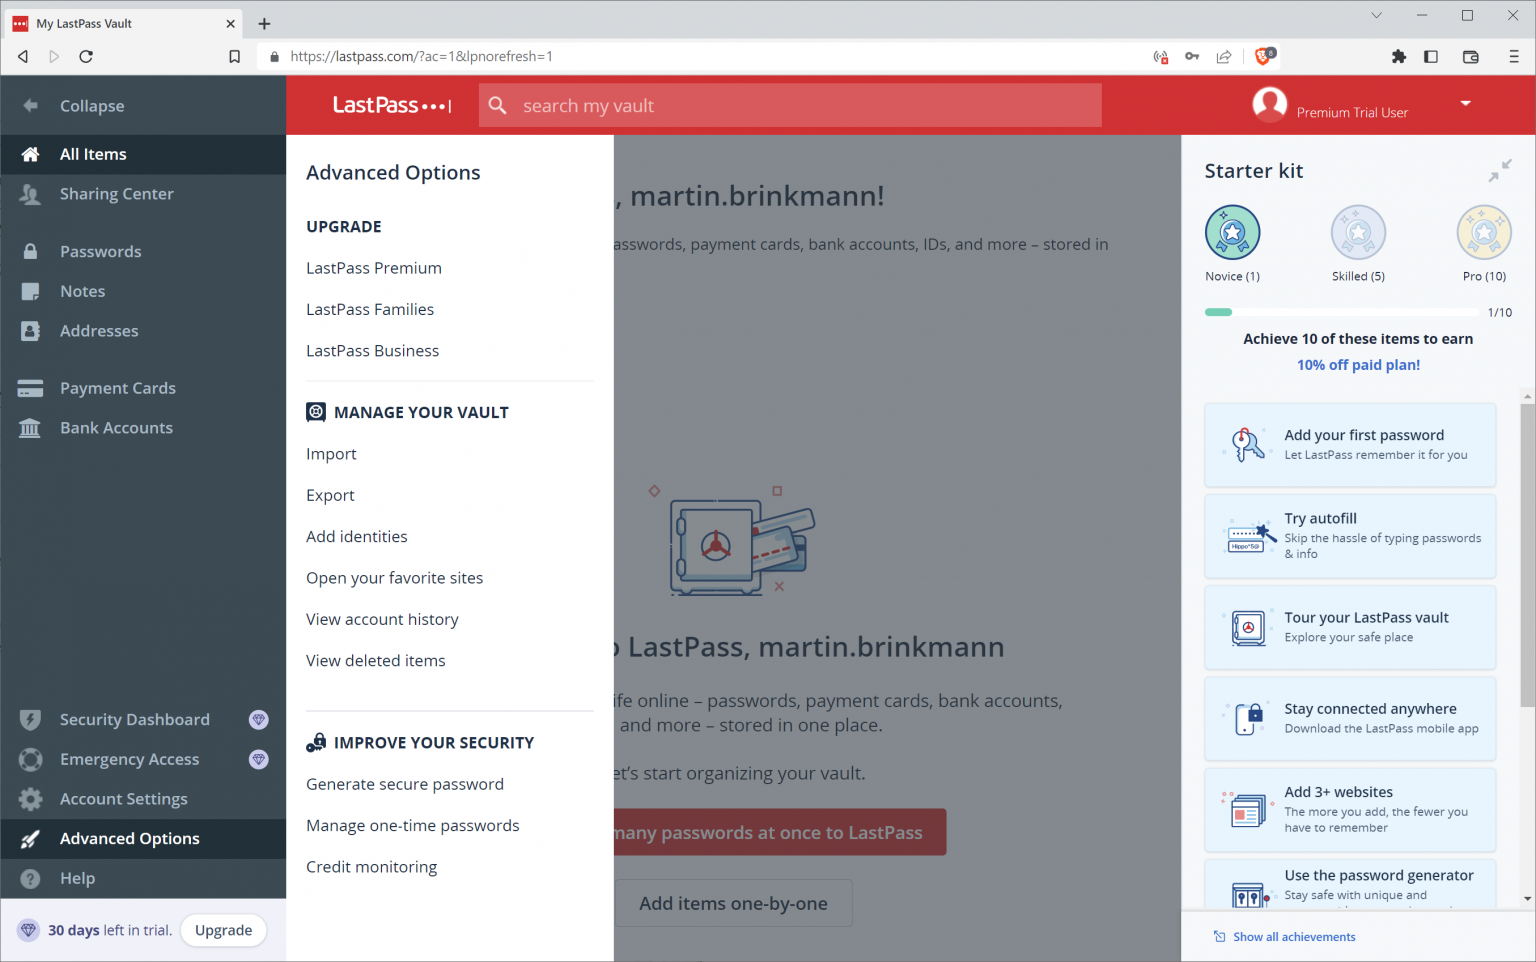
Task: View your secure Notes
Action: 82,291
